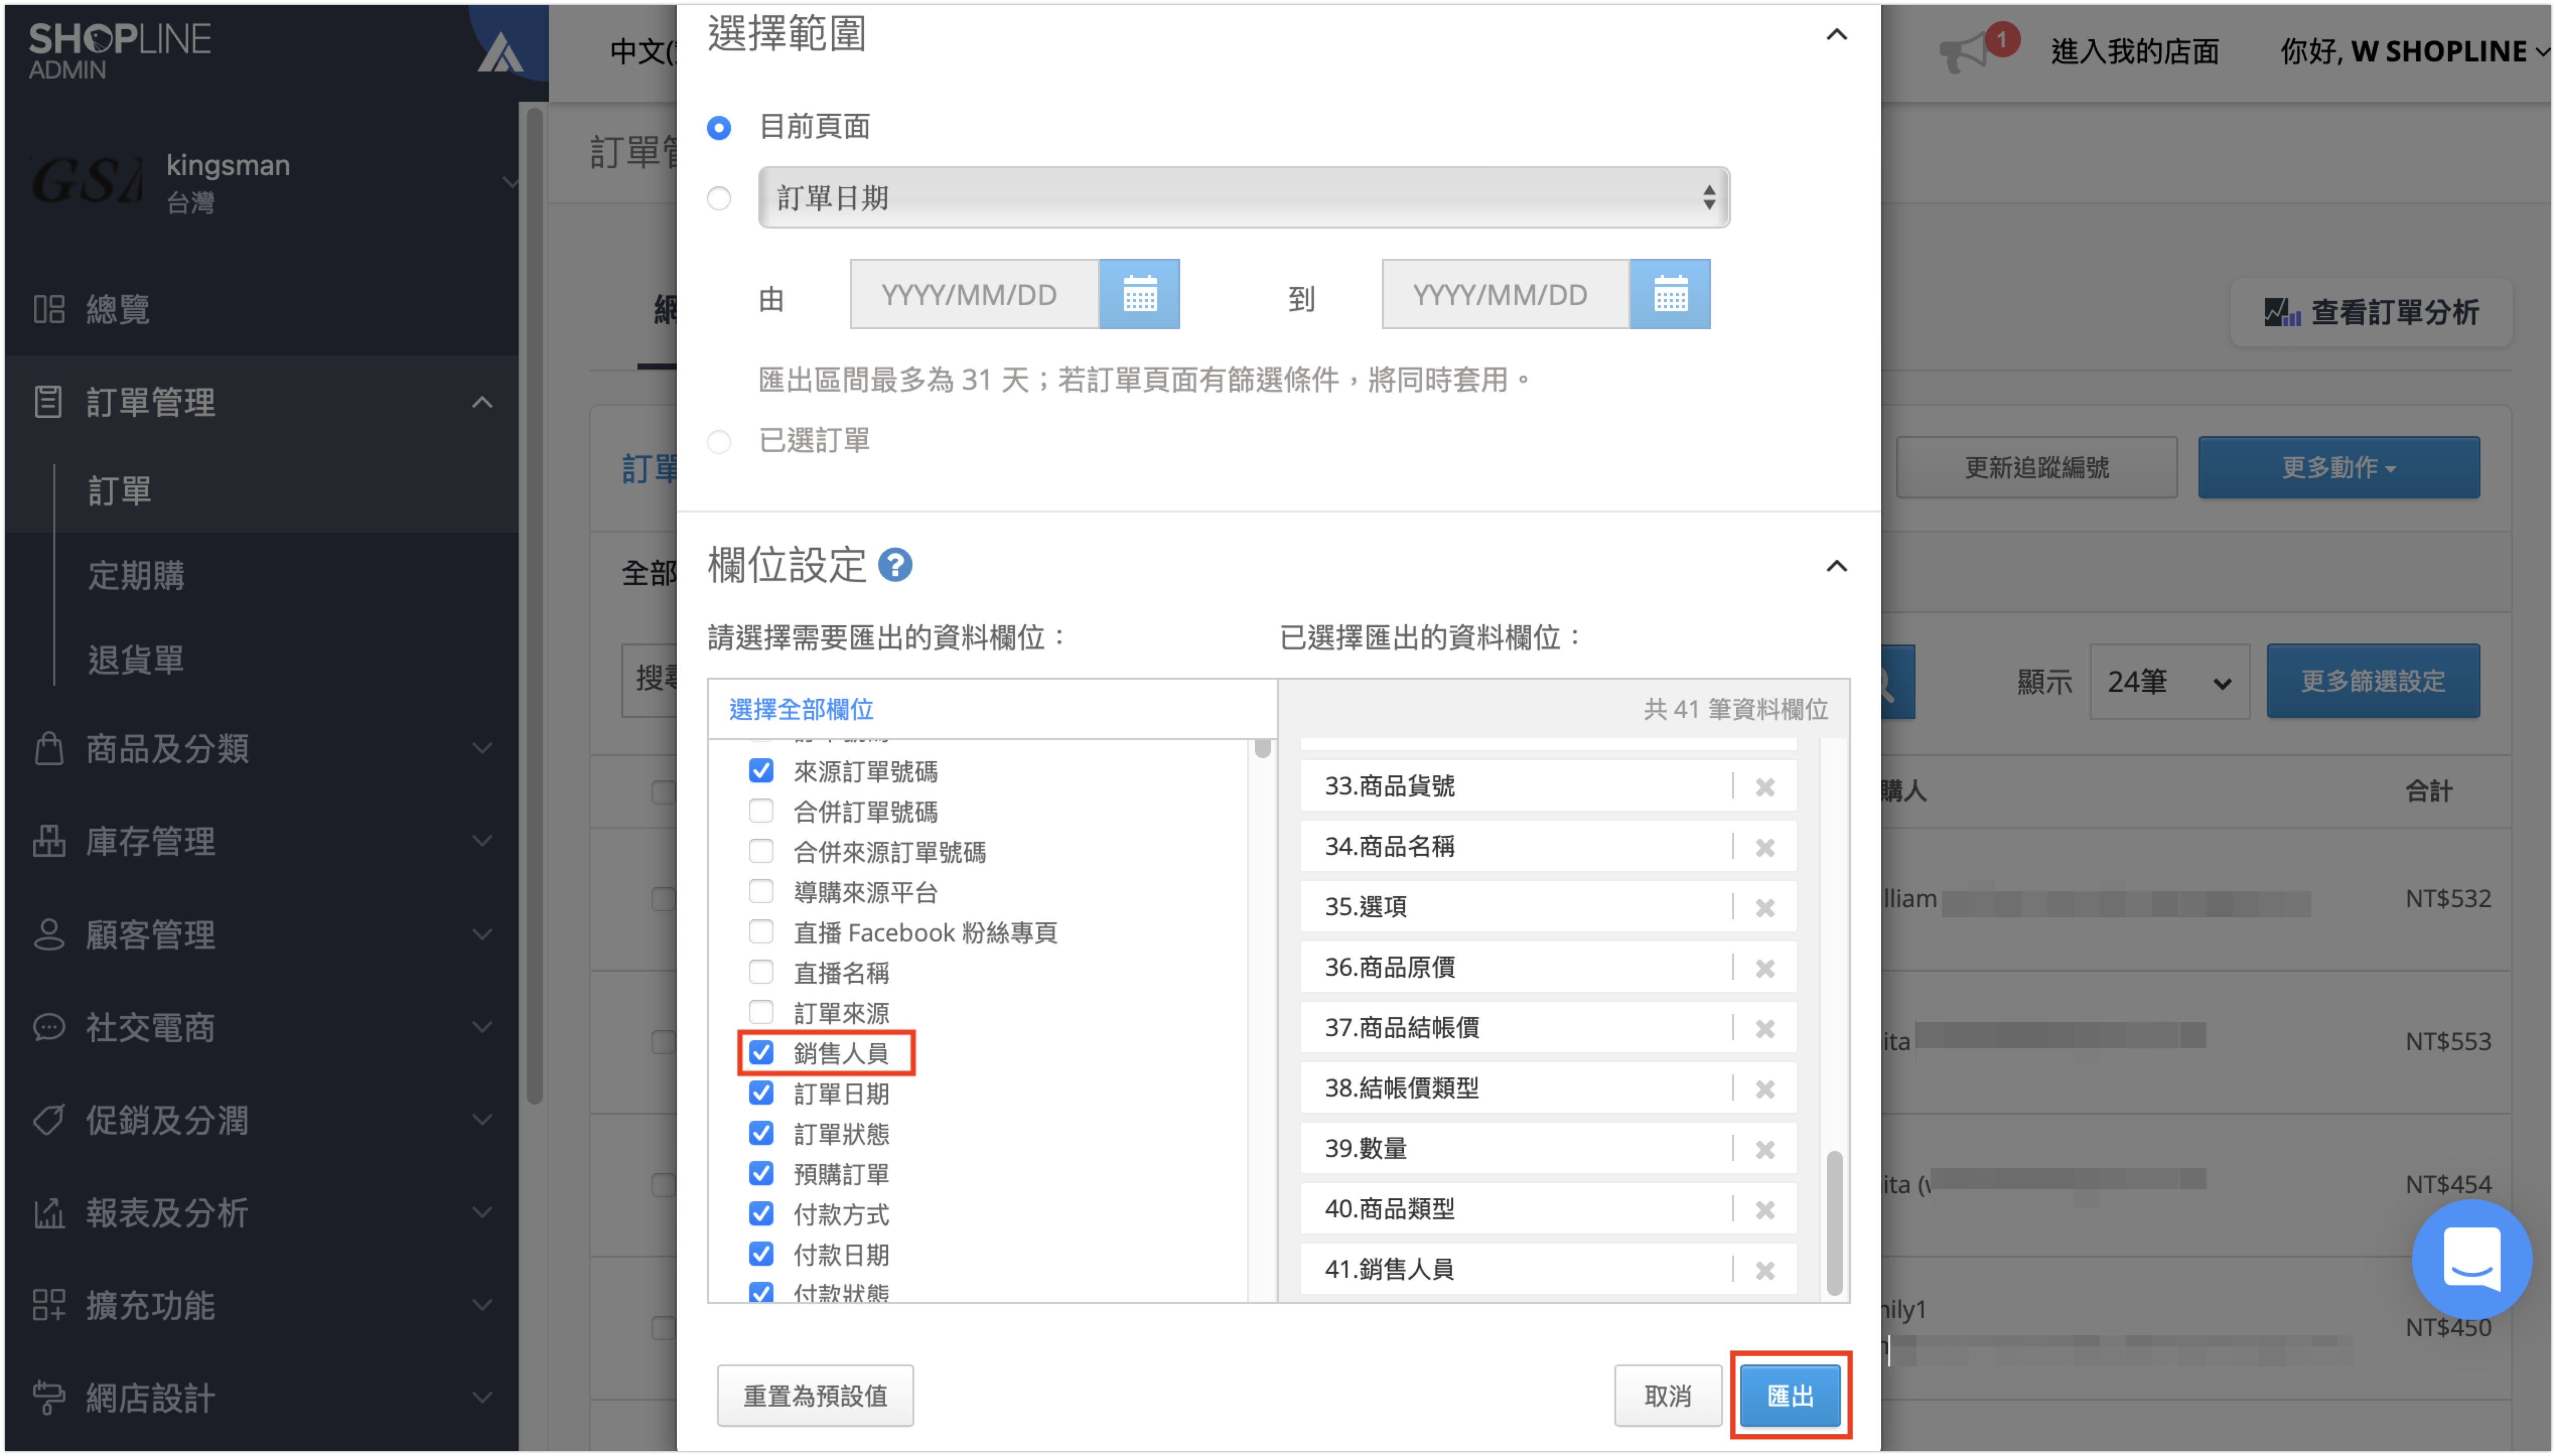Viewport: 2556px width, 1456px height.
Task: Collapse the 訂單管理 sidebar menu
Action: click(482, 402)
